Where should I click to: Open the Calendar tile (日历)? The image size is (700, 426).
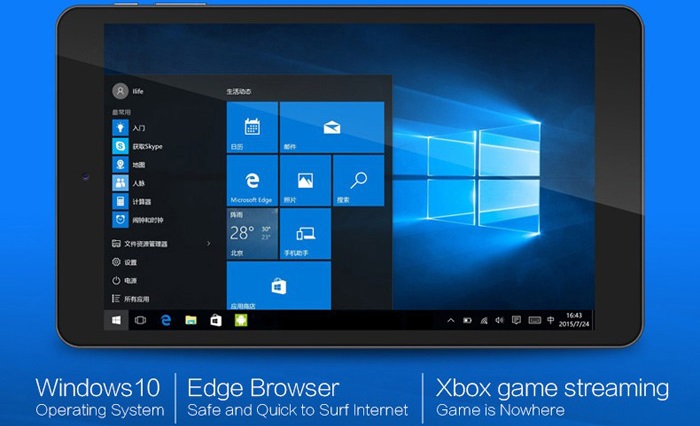[x=252, y=127]
